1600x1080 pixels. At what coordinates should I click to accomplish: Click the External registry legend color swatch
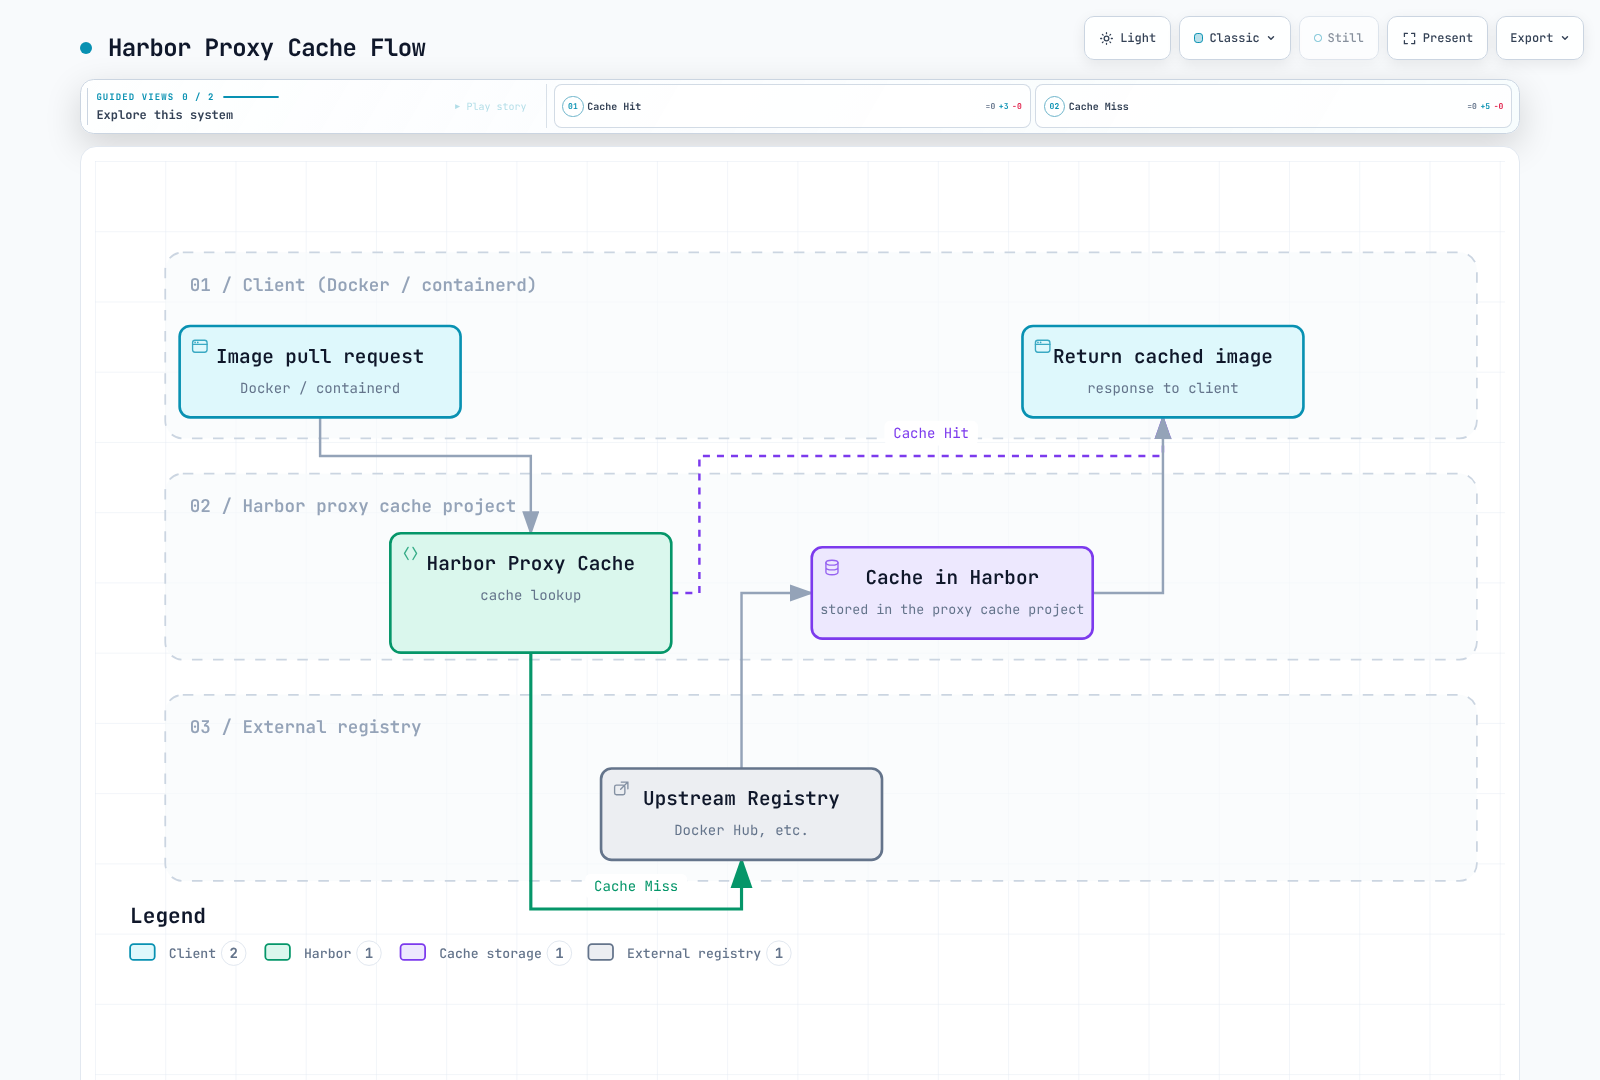click(x=601, y=952)
